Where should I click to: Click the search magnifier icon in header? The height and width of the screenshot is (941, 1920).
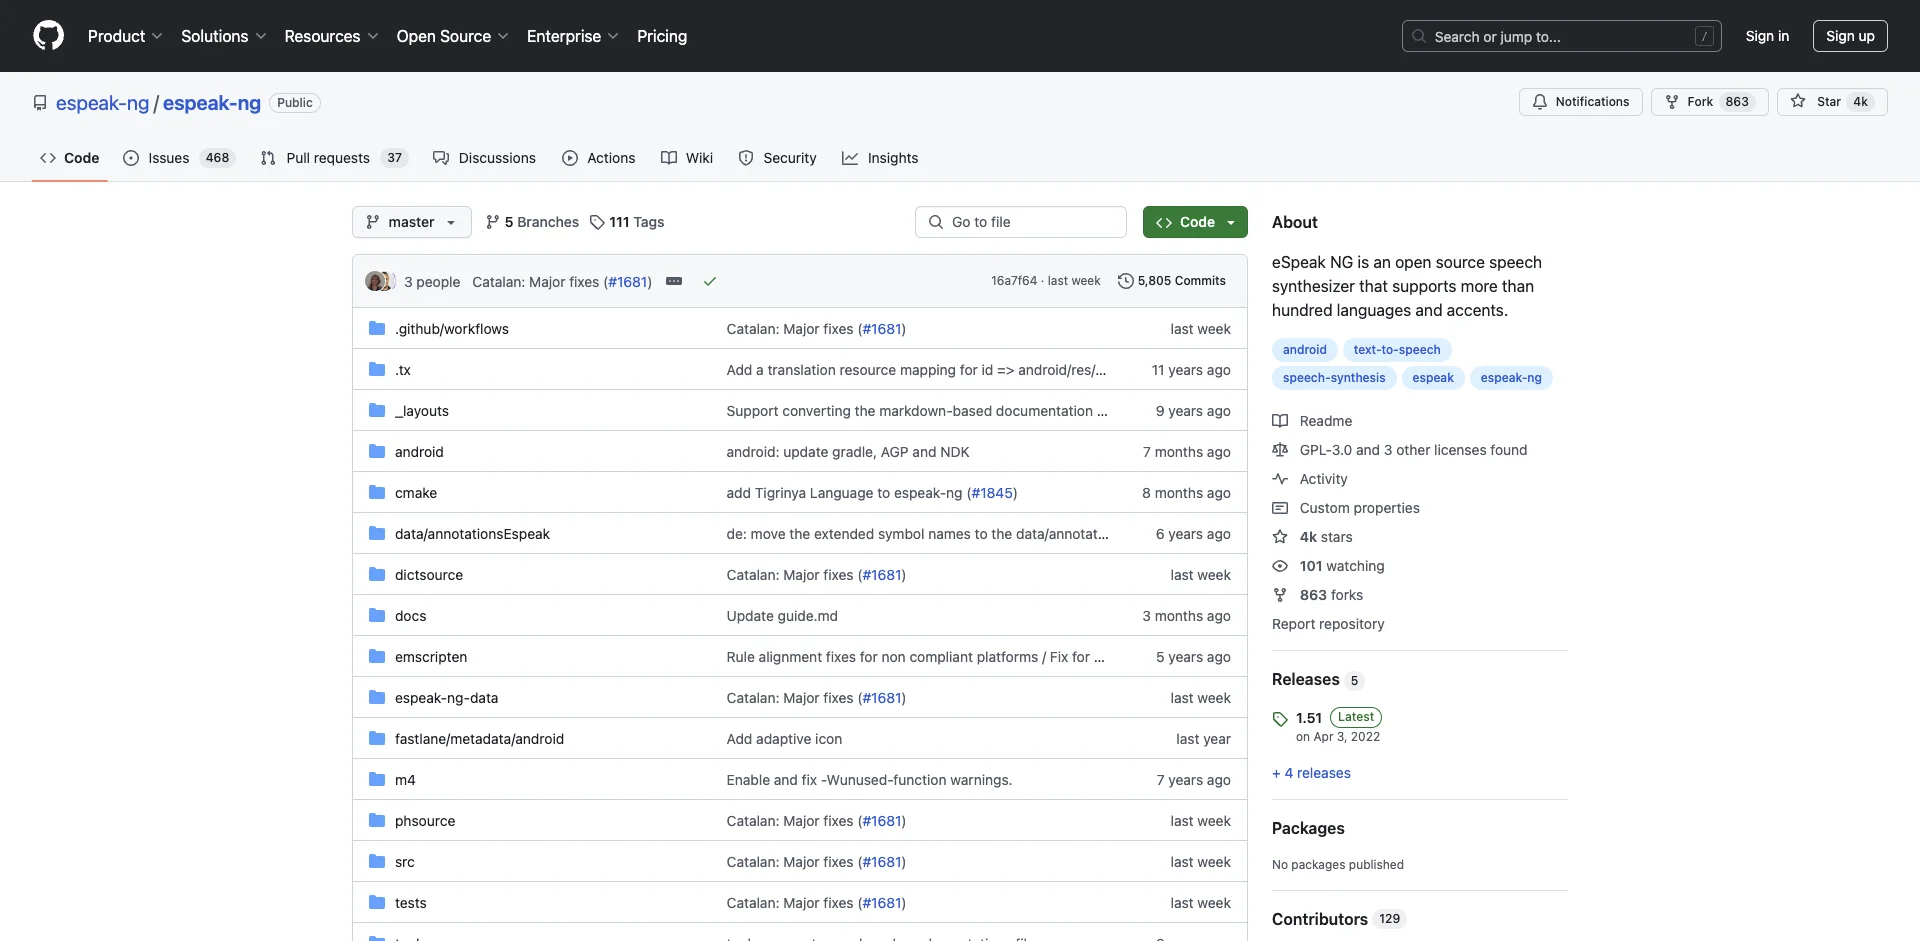[1418, 36]
